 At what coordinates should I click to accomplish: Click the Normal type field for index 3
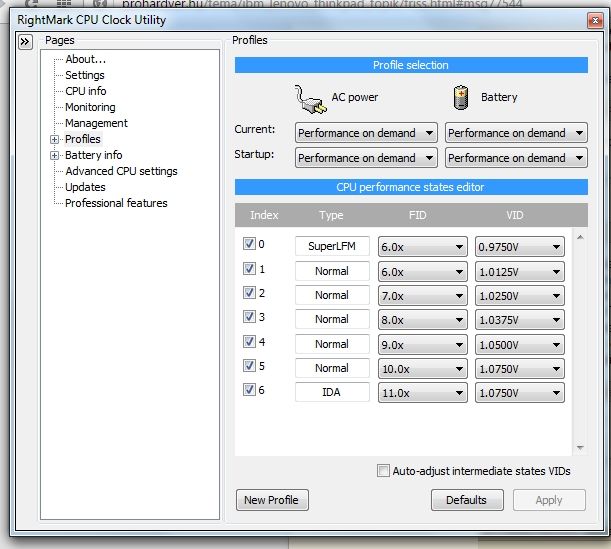pyautogui.click(x=332, y=319)
